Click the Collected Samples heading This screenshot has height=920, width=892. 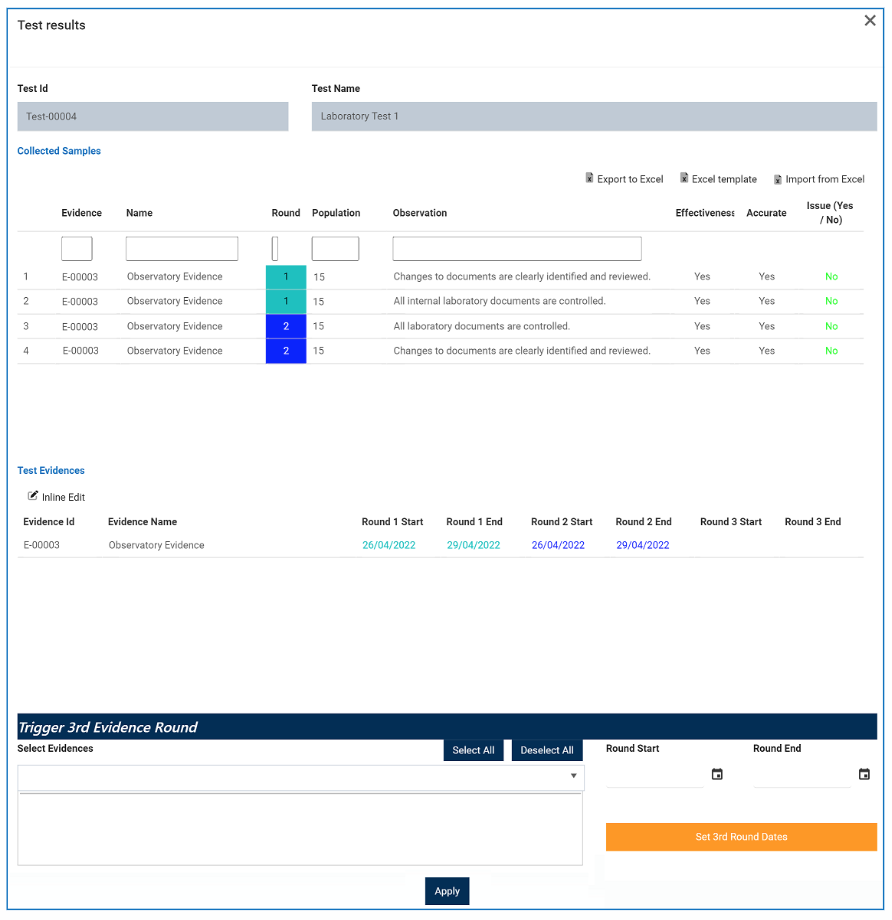[59, 151]
